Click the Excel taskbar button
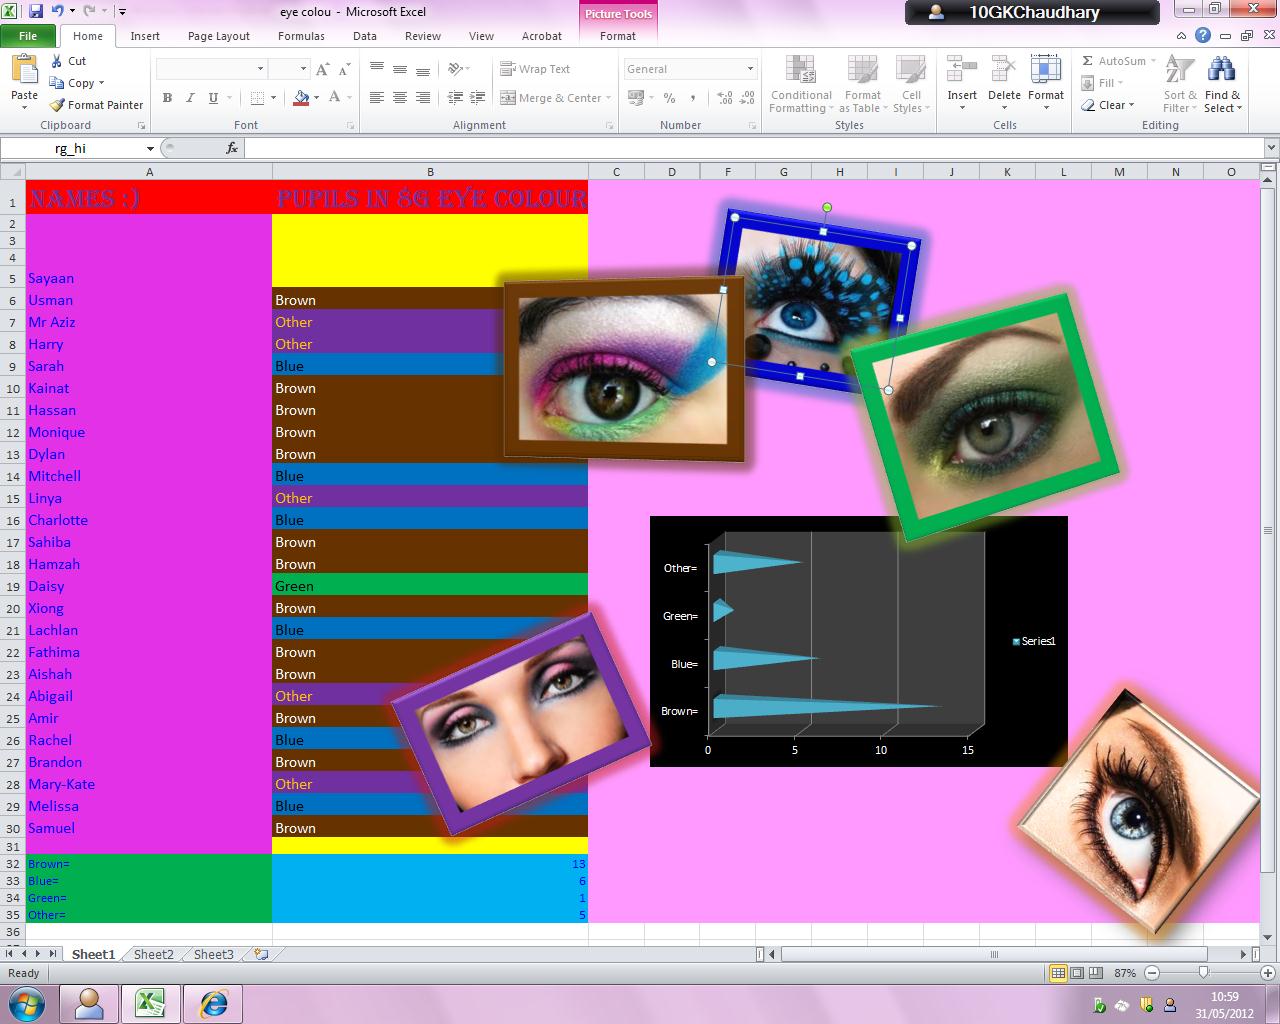 click(152, 1003)
